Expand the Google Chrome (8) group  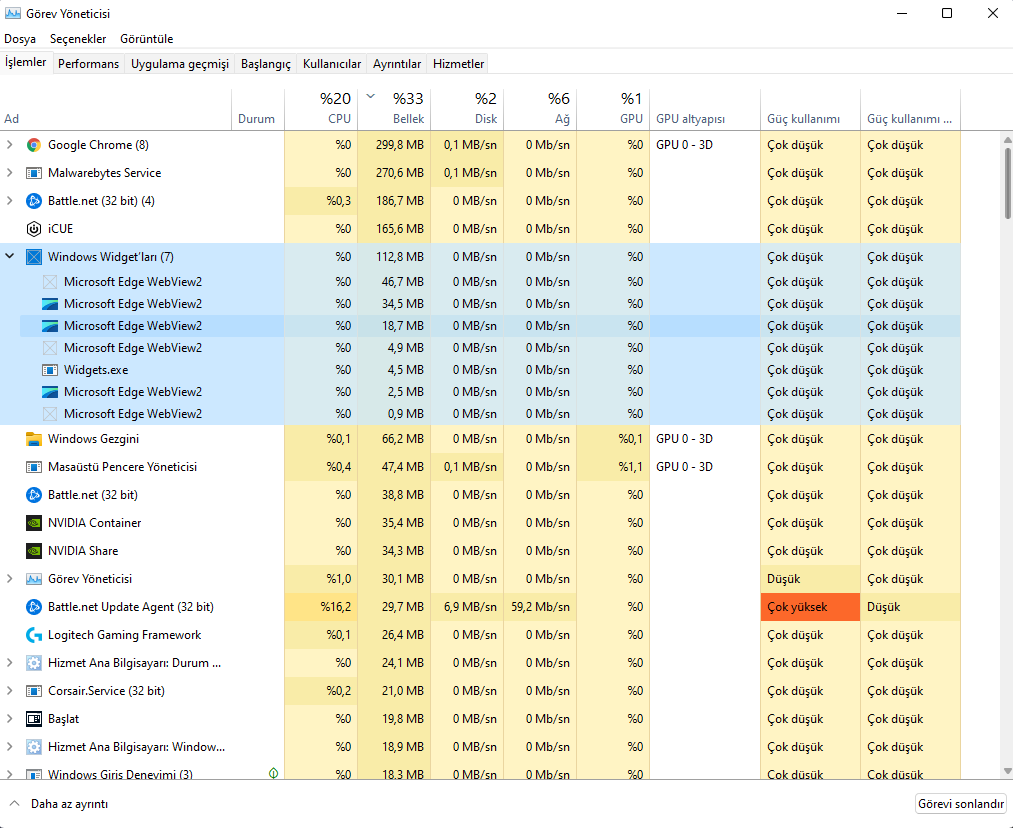coord(10,145)
